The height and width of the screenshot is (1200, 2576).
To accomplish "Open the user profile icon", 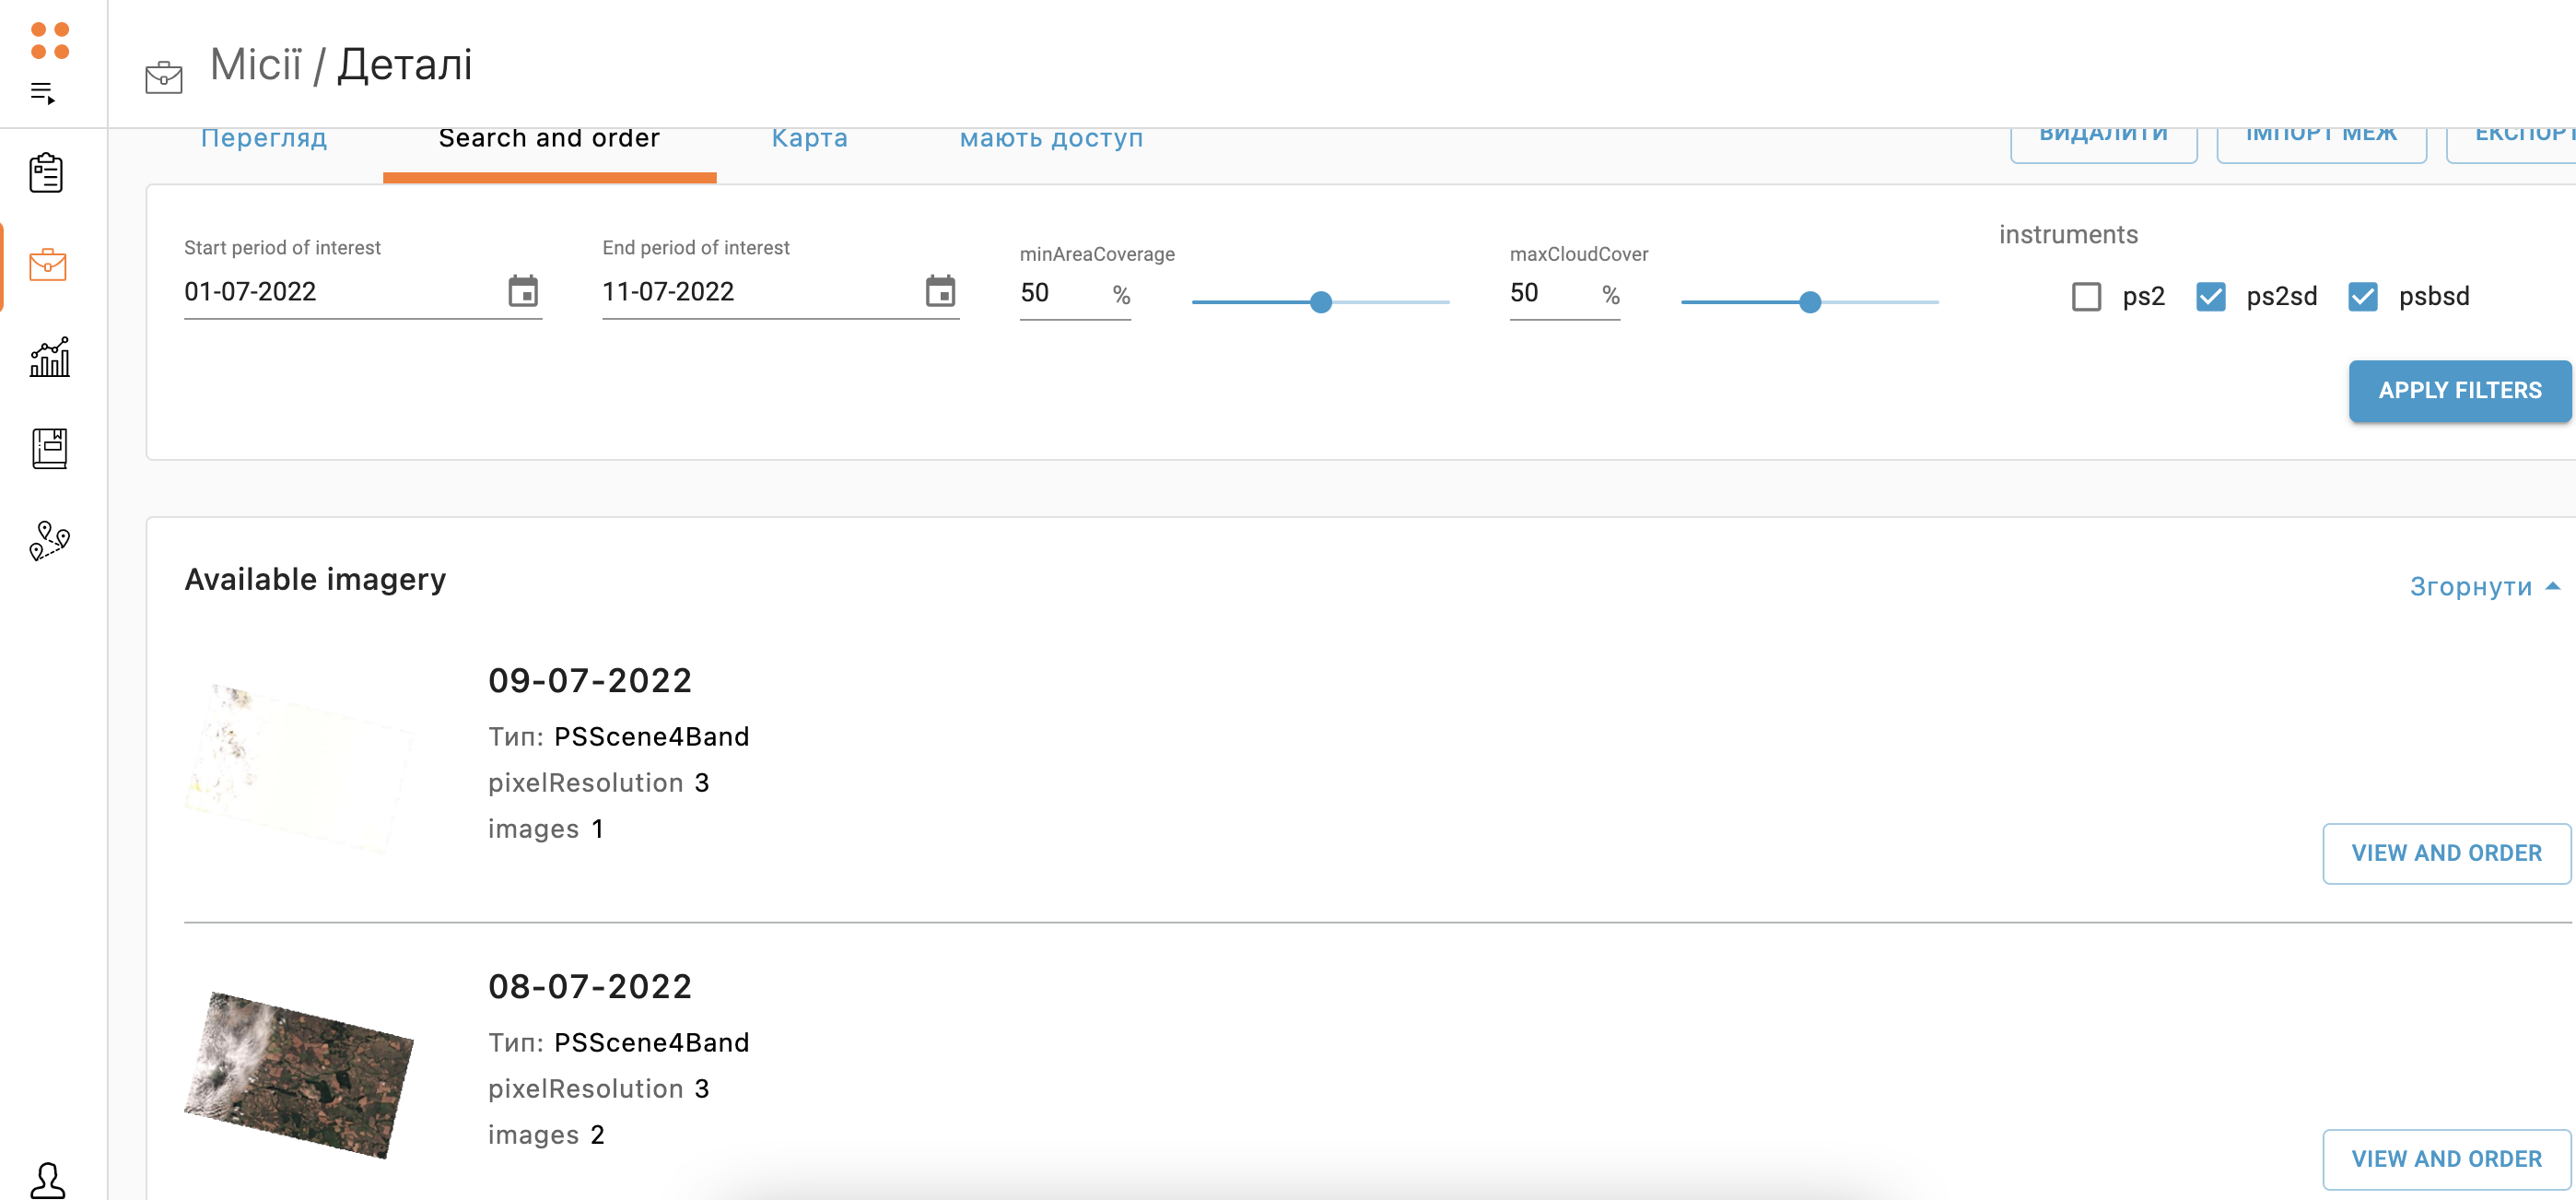I will pyautogui.click(x=47, y=1180).
